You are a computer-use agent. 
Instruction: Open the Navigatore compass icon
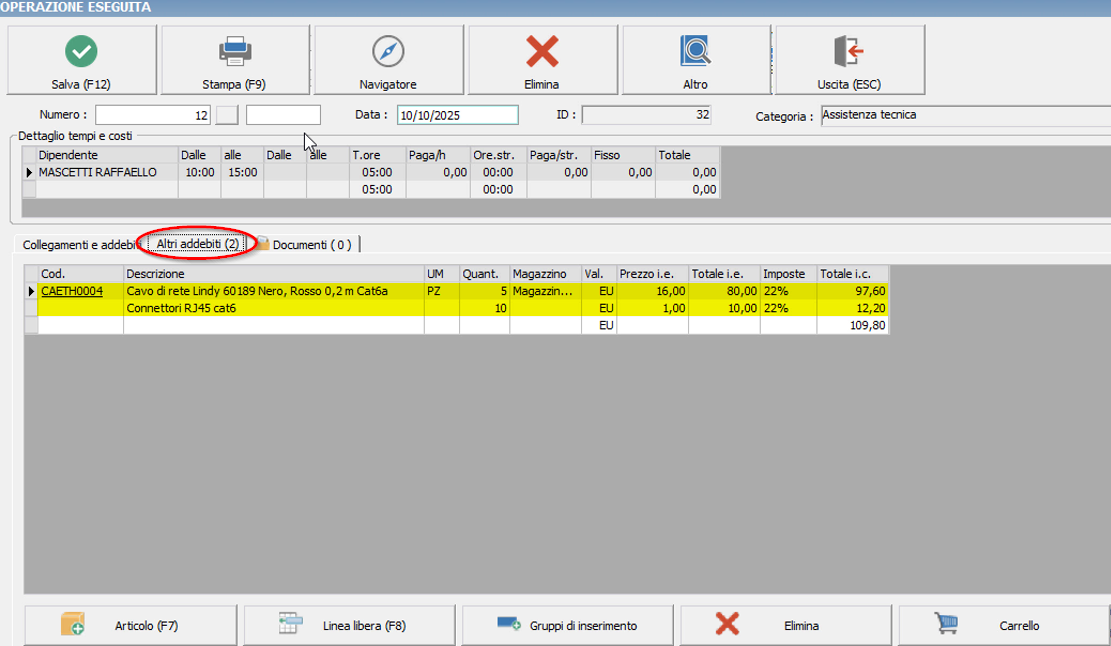click(x=388, y=51)
